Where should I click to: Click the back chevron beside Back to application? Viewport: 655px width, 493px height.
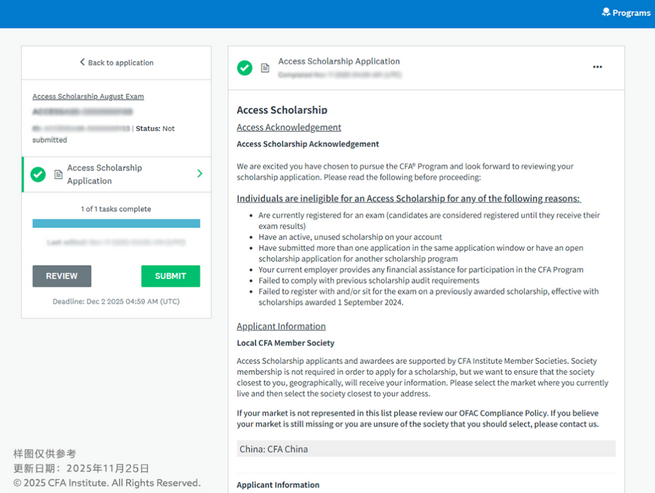click(x=82, y=62)
